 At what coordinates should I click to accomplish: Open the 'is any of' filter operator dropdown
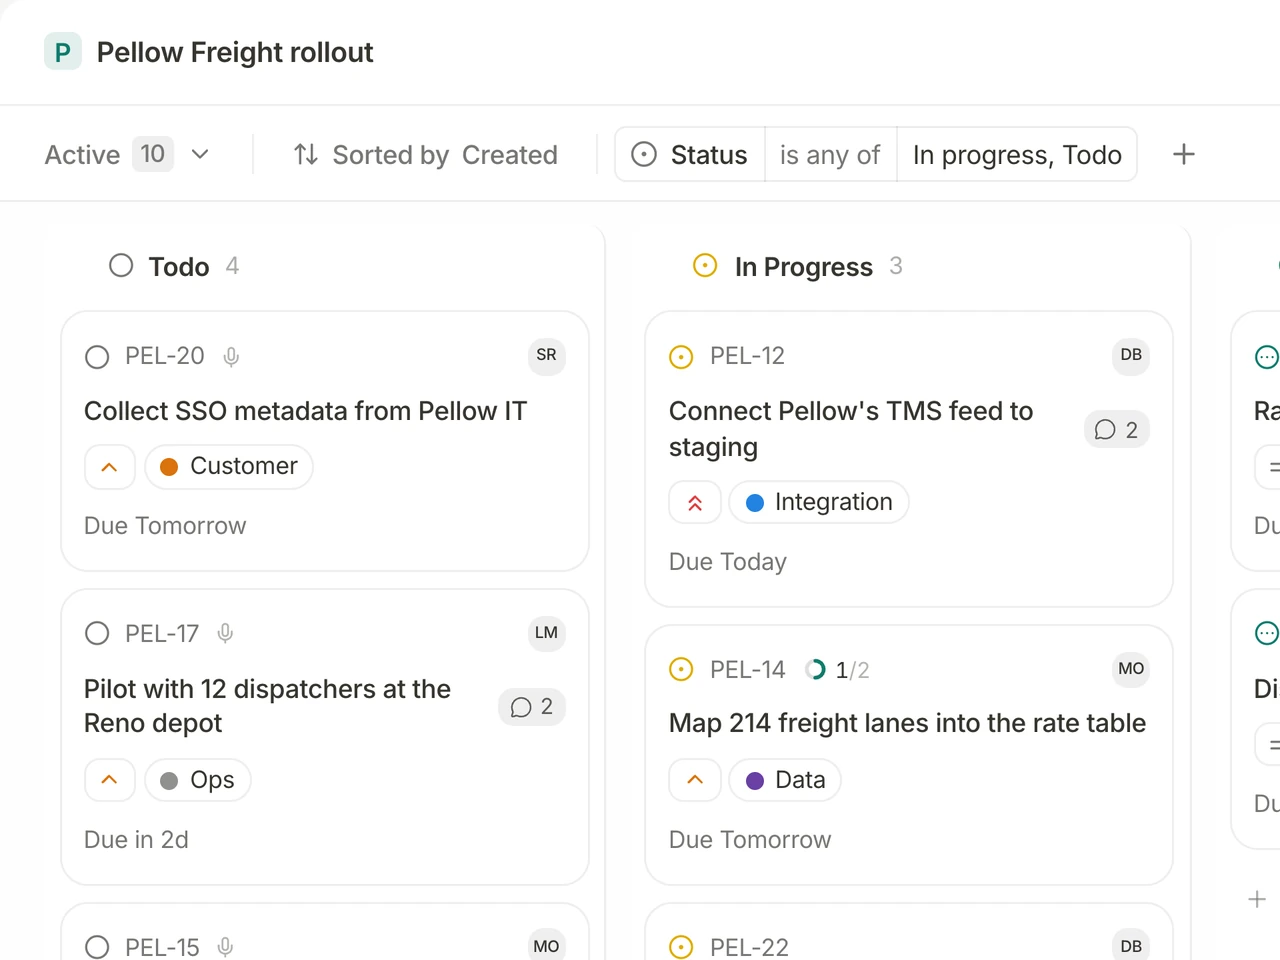[x=830, y=154]
